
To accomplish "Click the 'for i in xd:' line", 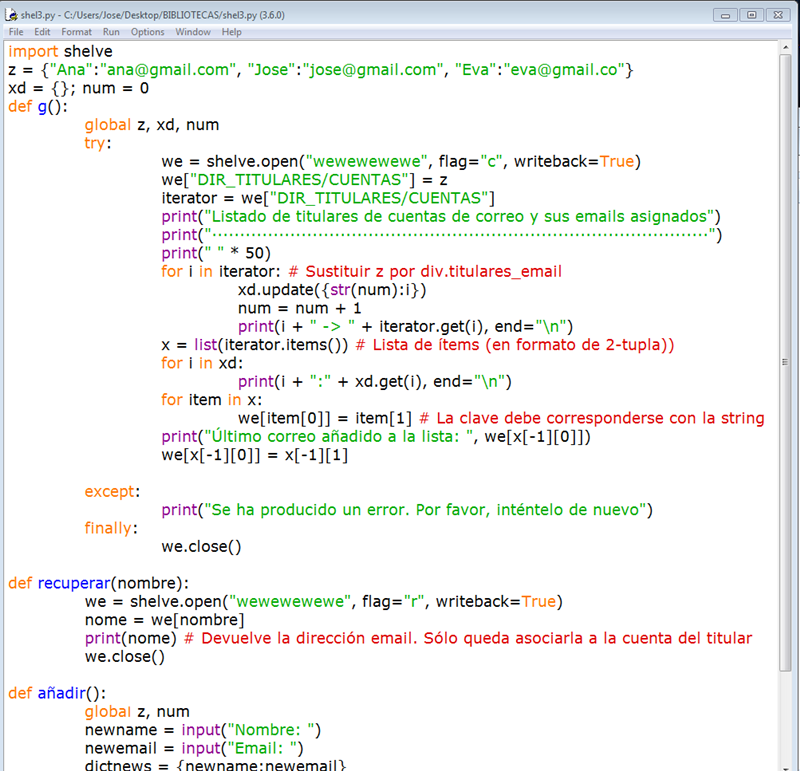I will [202, 363].
